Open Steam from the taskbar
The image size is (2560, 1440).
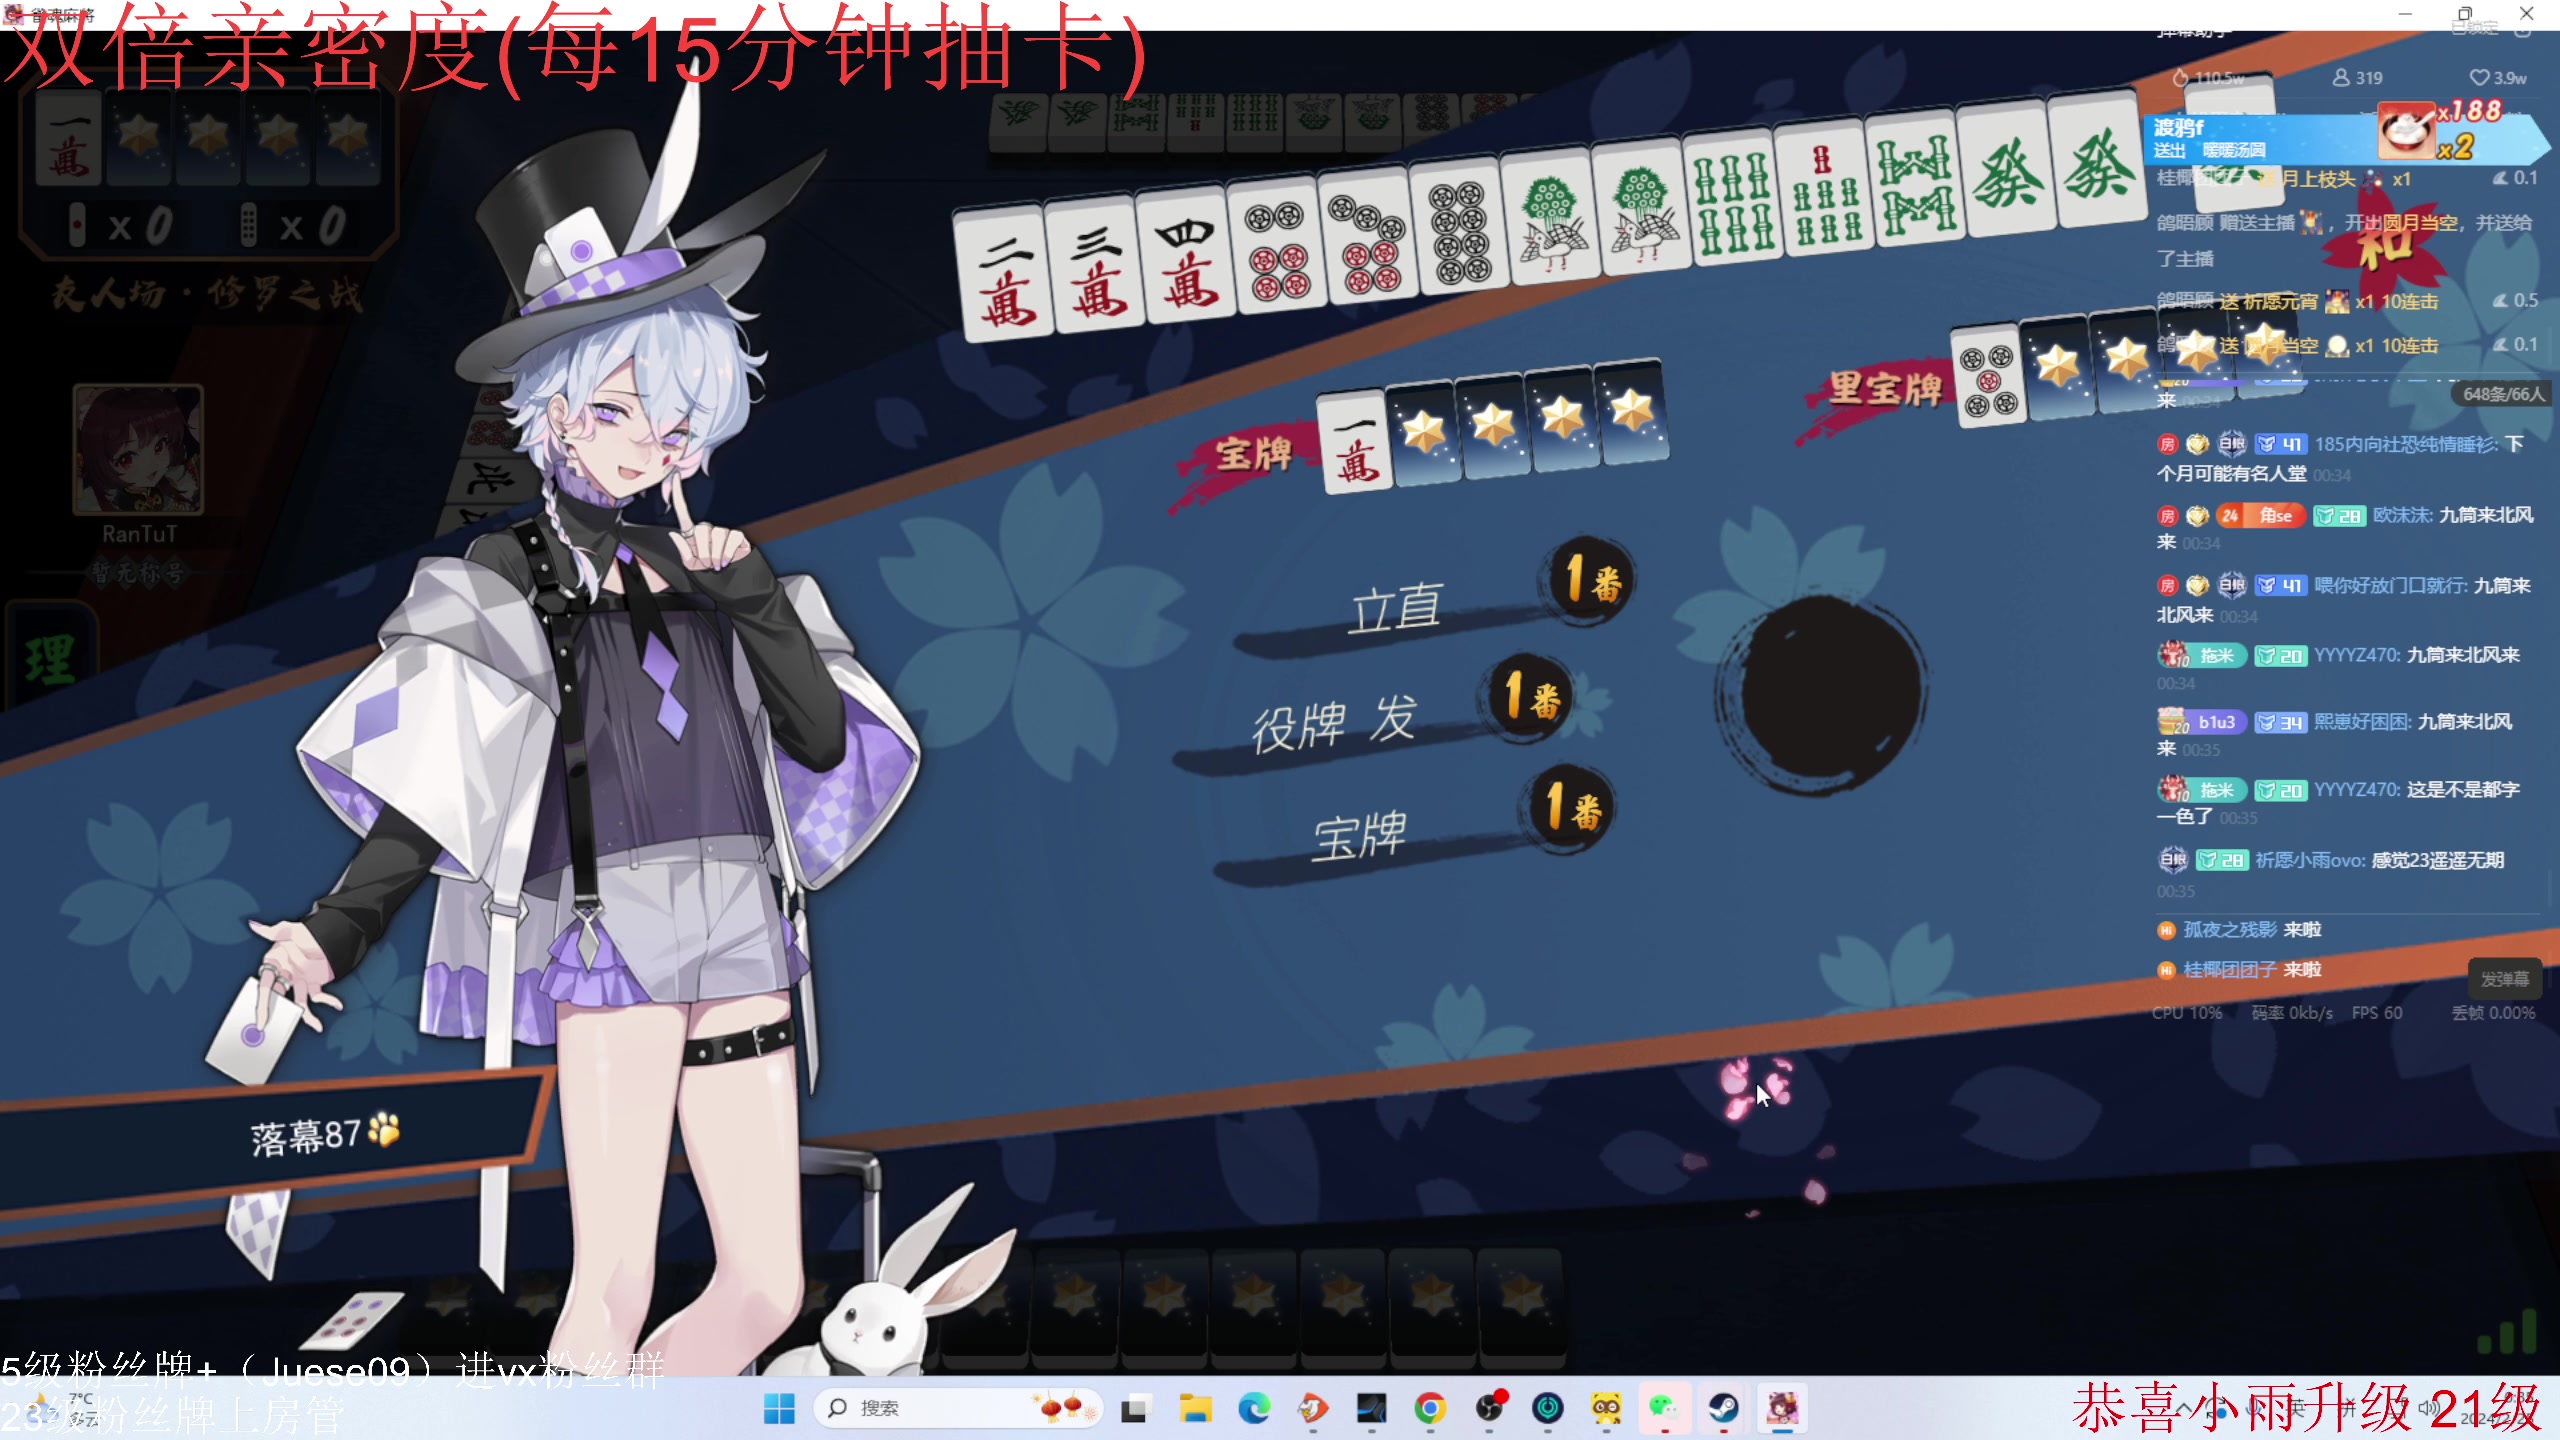[1723, 1408]
